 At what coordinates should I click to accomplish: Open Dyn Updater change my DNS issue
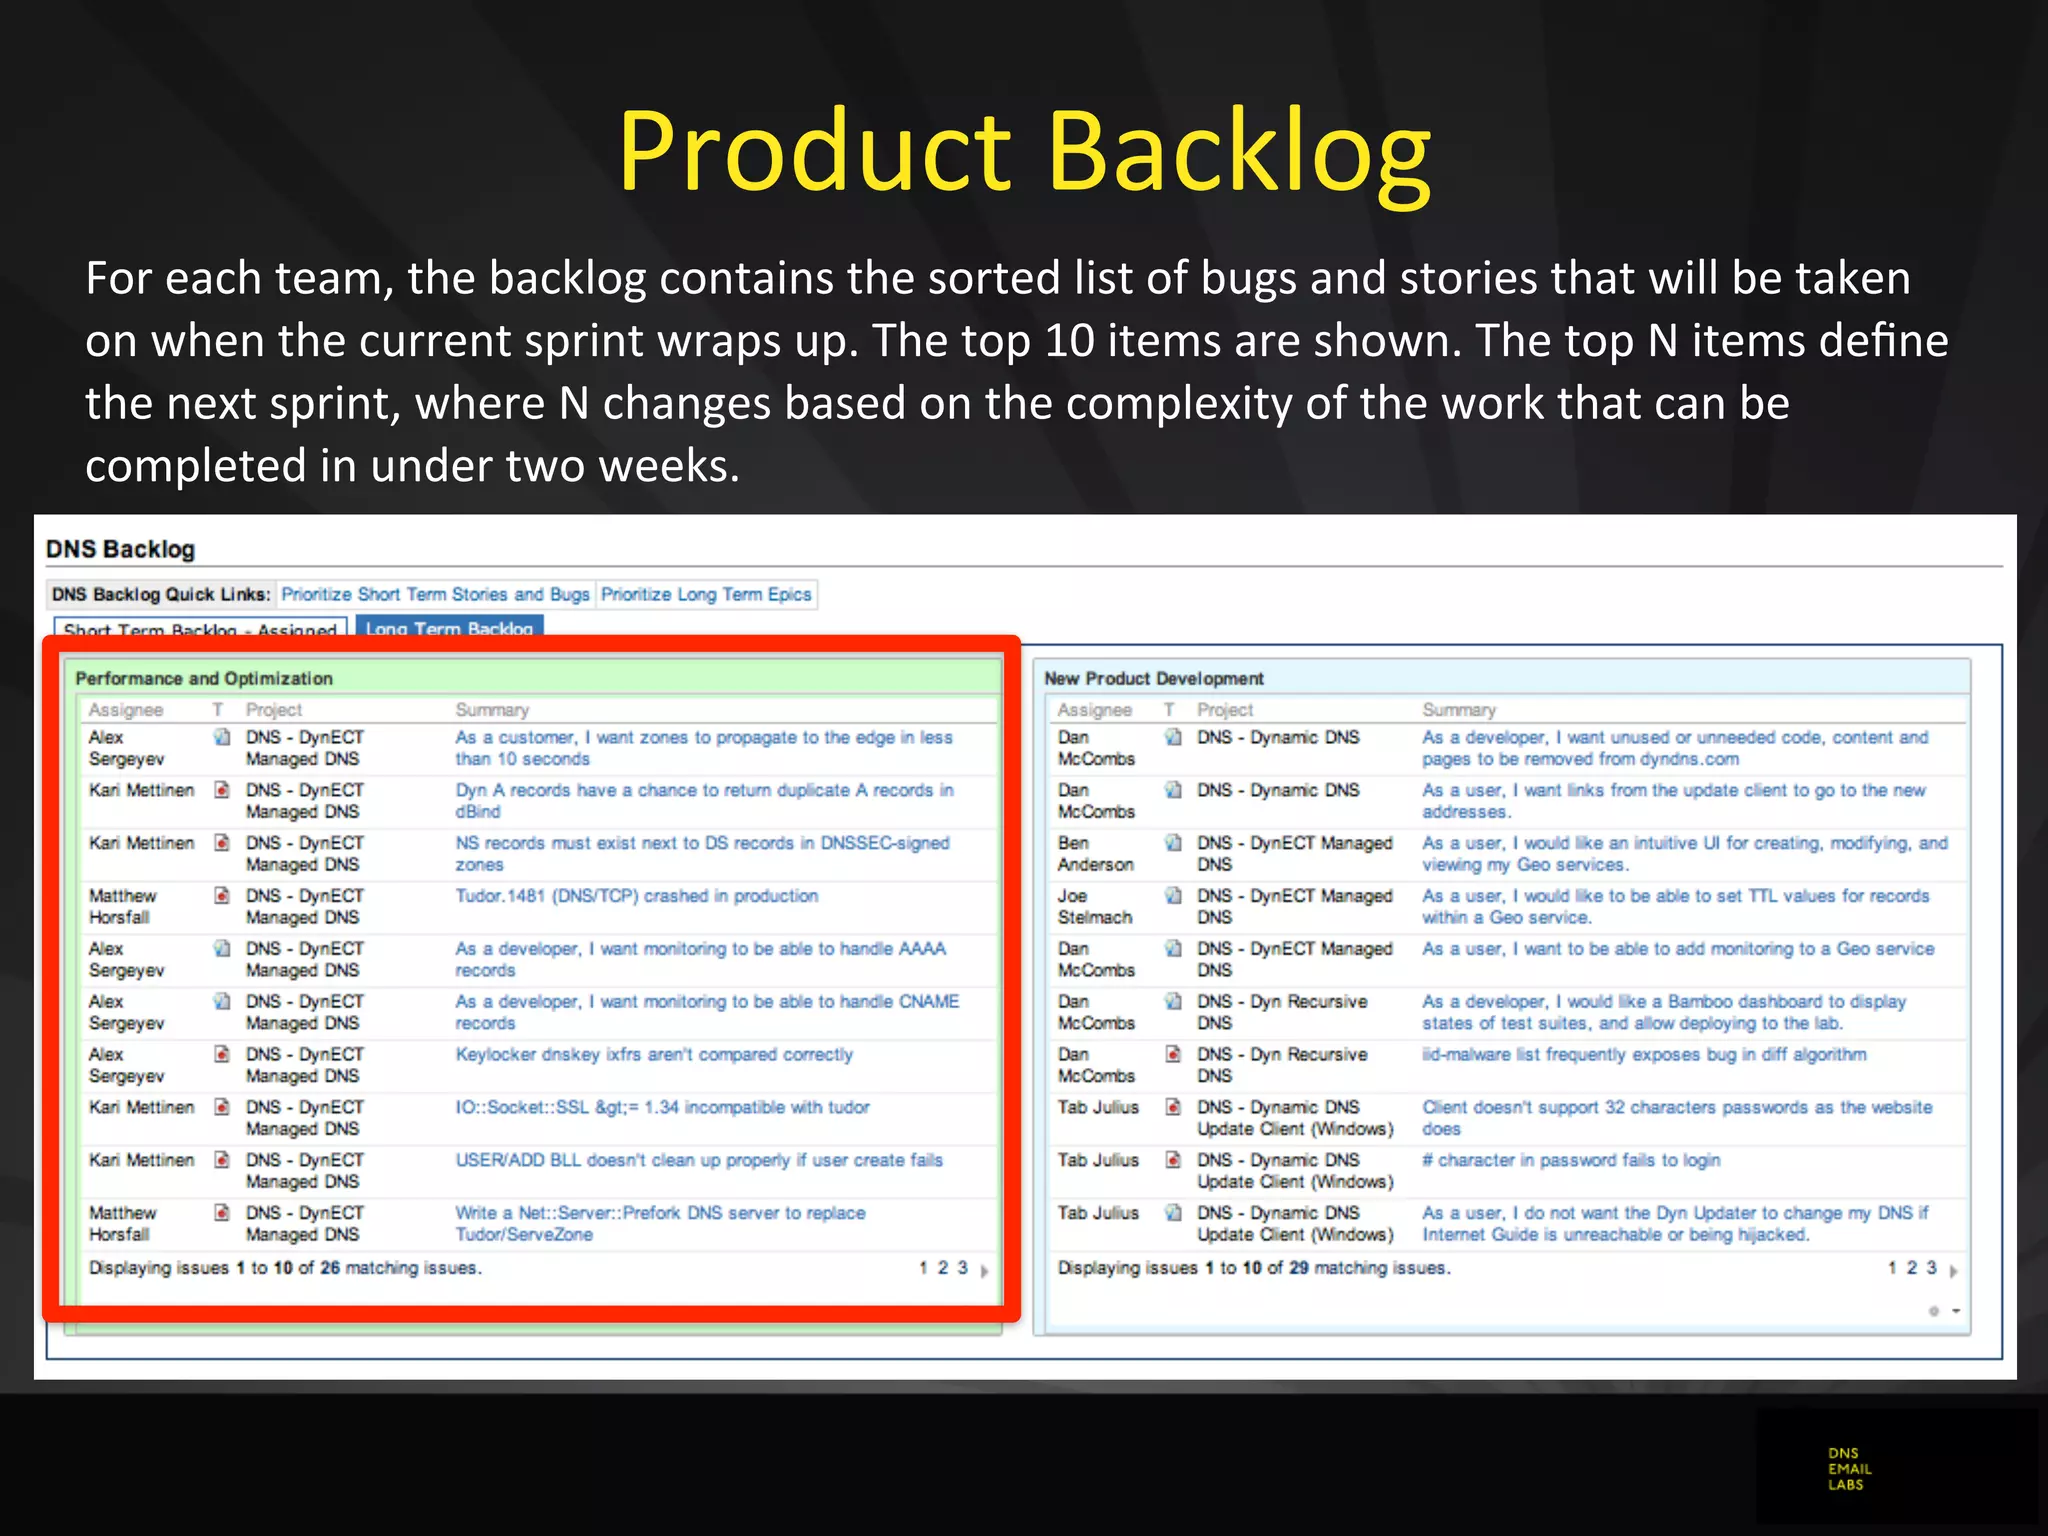1675,1224
